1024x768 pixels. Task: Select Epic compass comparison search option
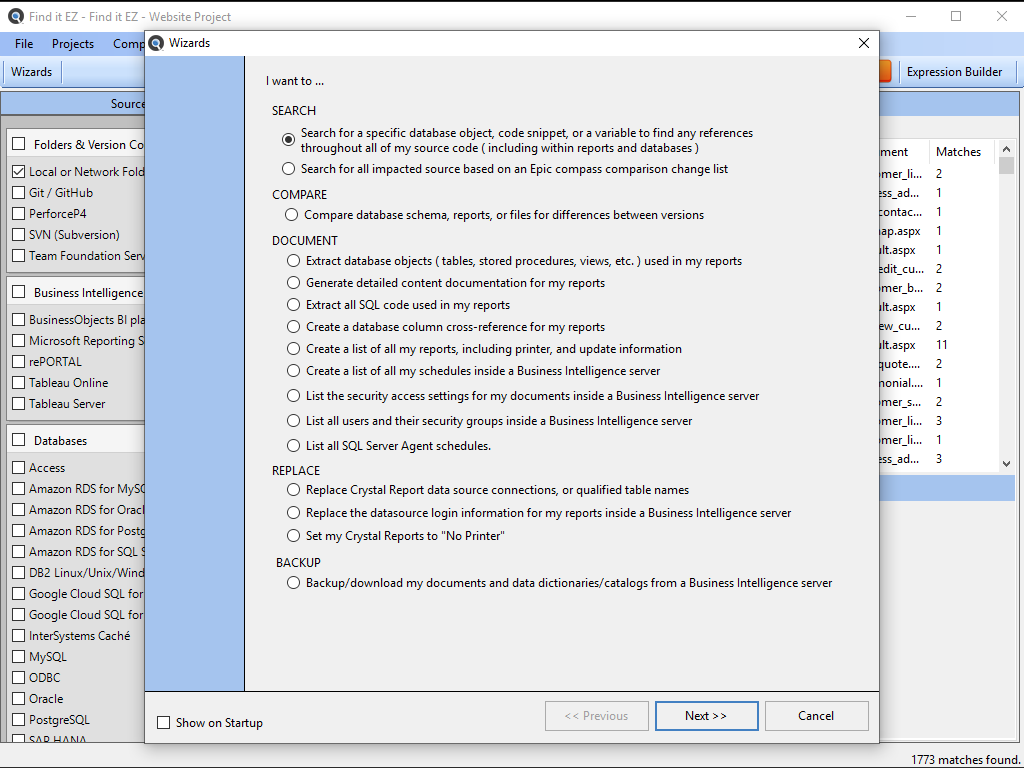point(289,169)
